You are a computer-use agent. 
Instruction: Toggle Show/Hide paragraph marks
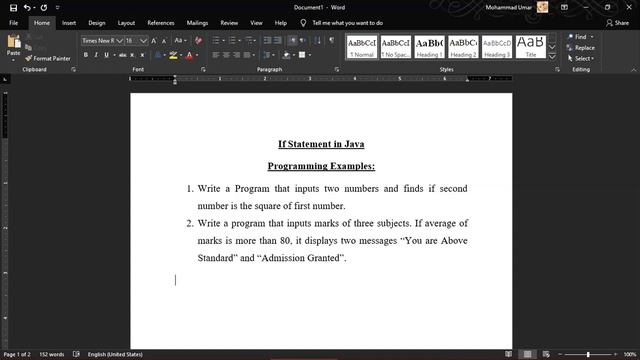(x=331, y=40)
